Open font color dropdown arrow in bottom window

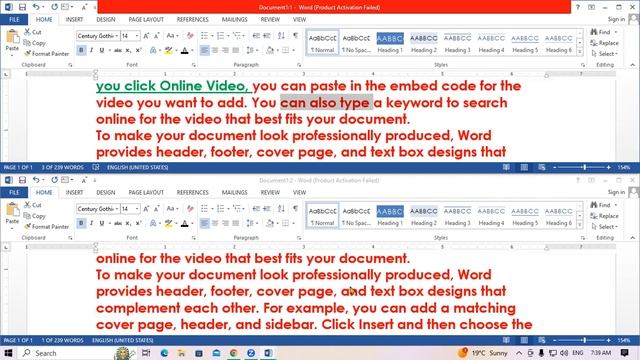coord(192,223)
